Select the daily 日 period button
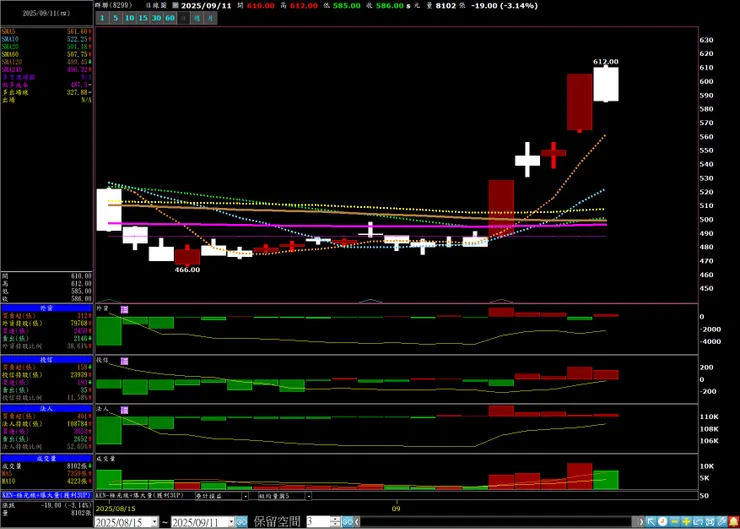 (184, 18)
